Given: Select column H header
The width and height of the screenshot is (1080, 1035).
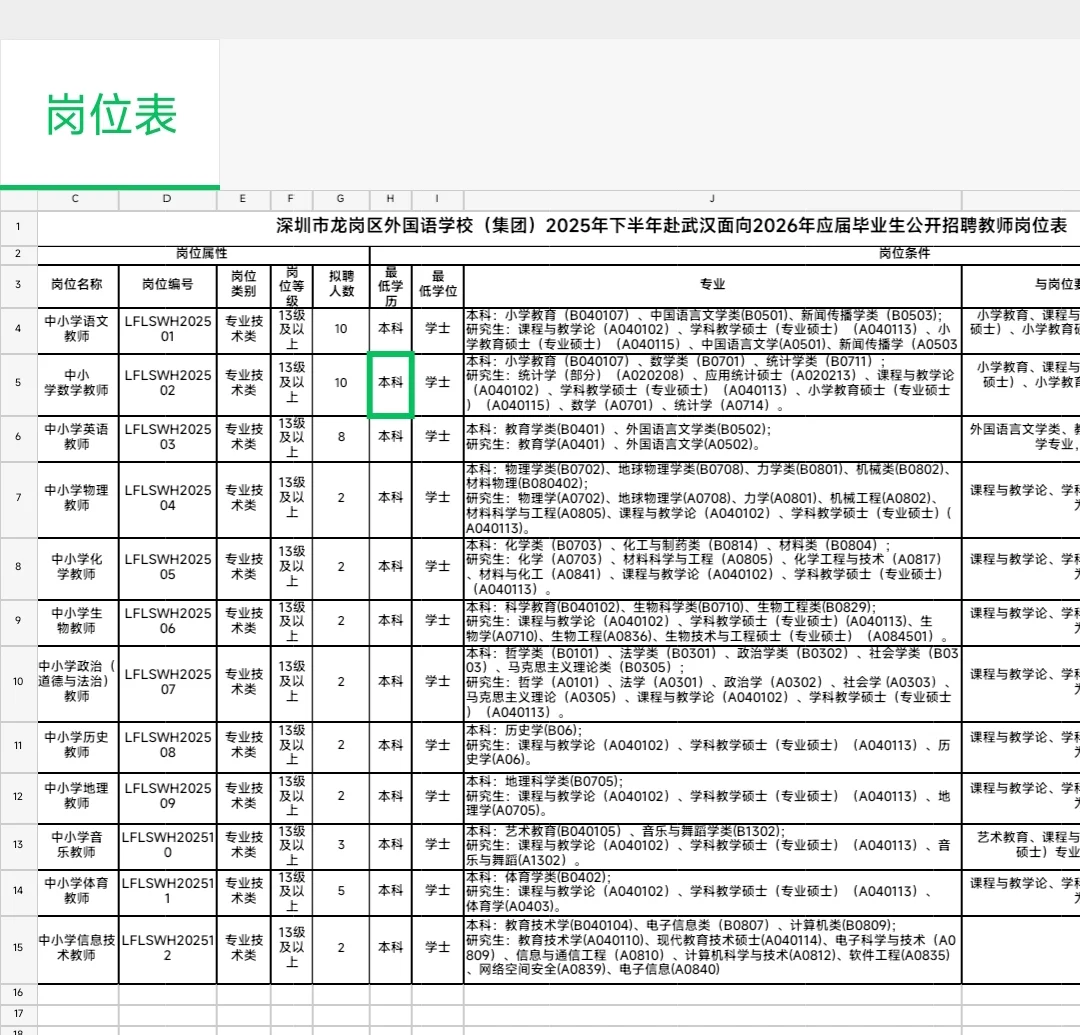Looking at the screenshot, I should pyautogui.click(x=391, y=199).
